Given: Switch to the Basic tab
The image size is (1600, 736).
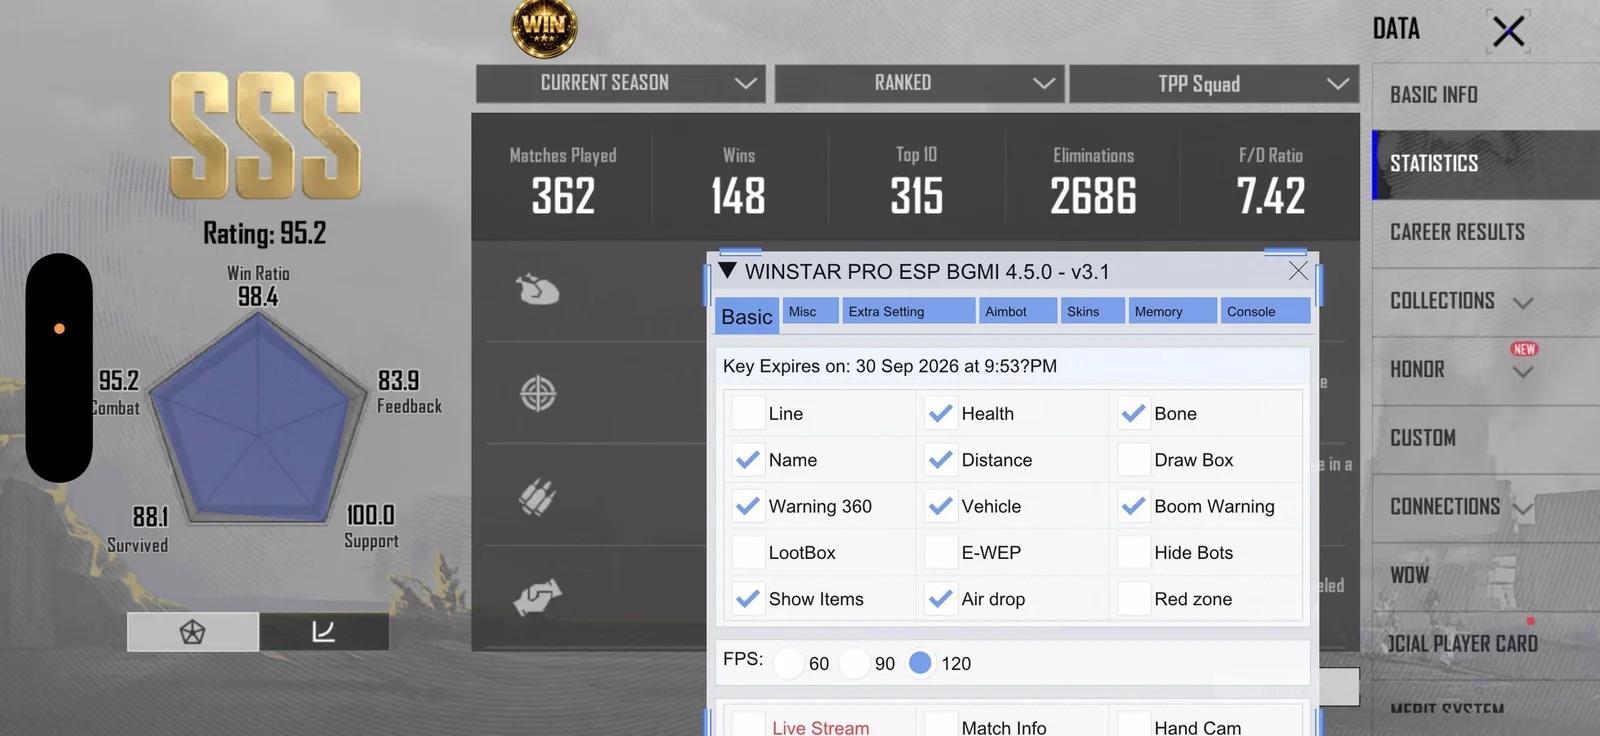Looking at the screenshot, I should 747,316.
